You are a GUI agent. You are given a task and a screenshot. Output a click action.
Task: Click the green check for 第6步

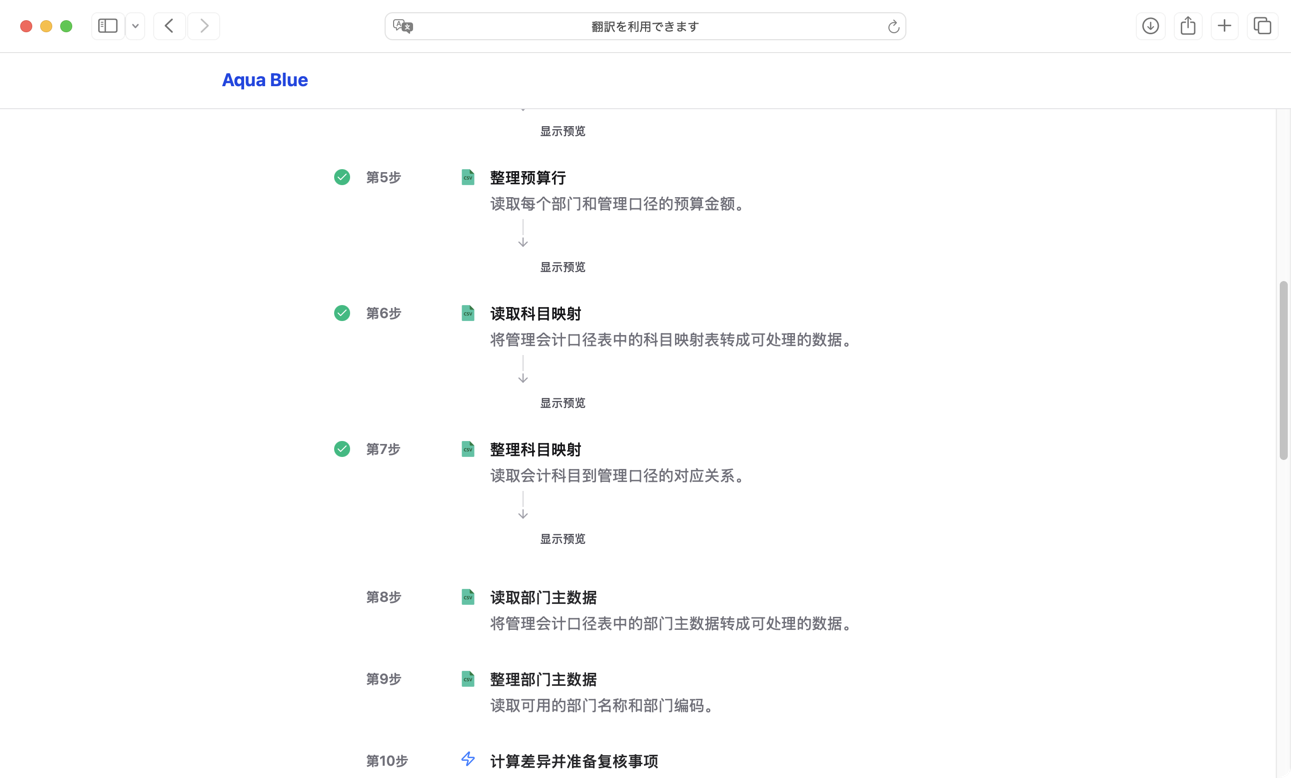(x=342, y=313)
